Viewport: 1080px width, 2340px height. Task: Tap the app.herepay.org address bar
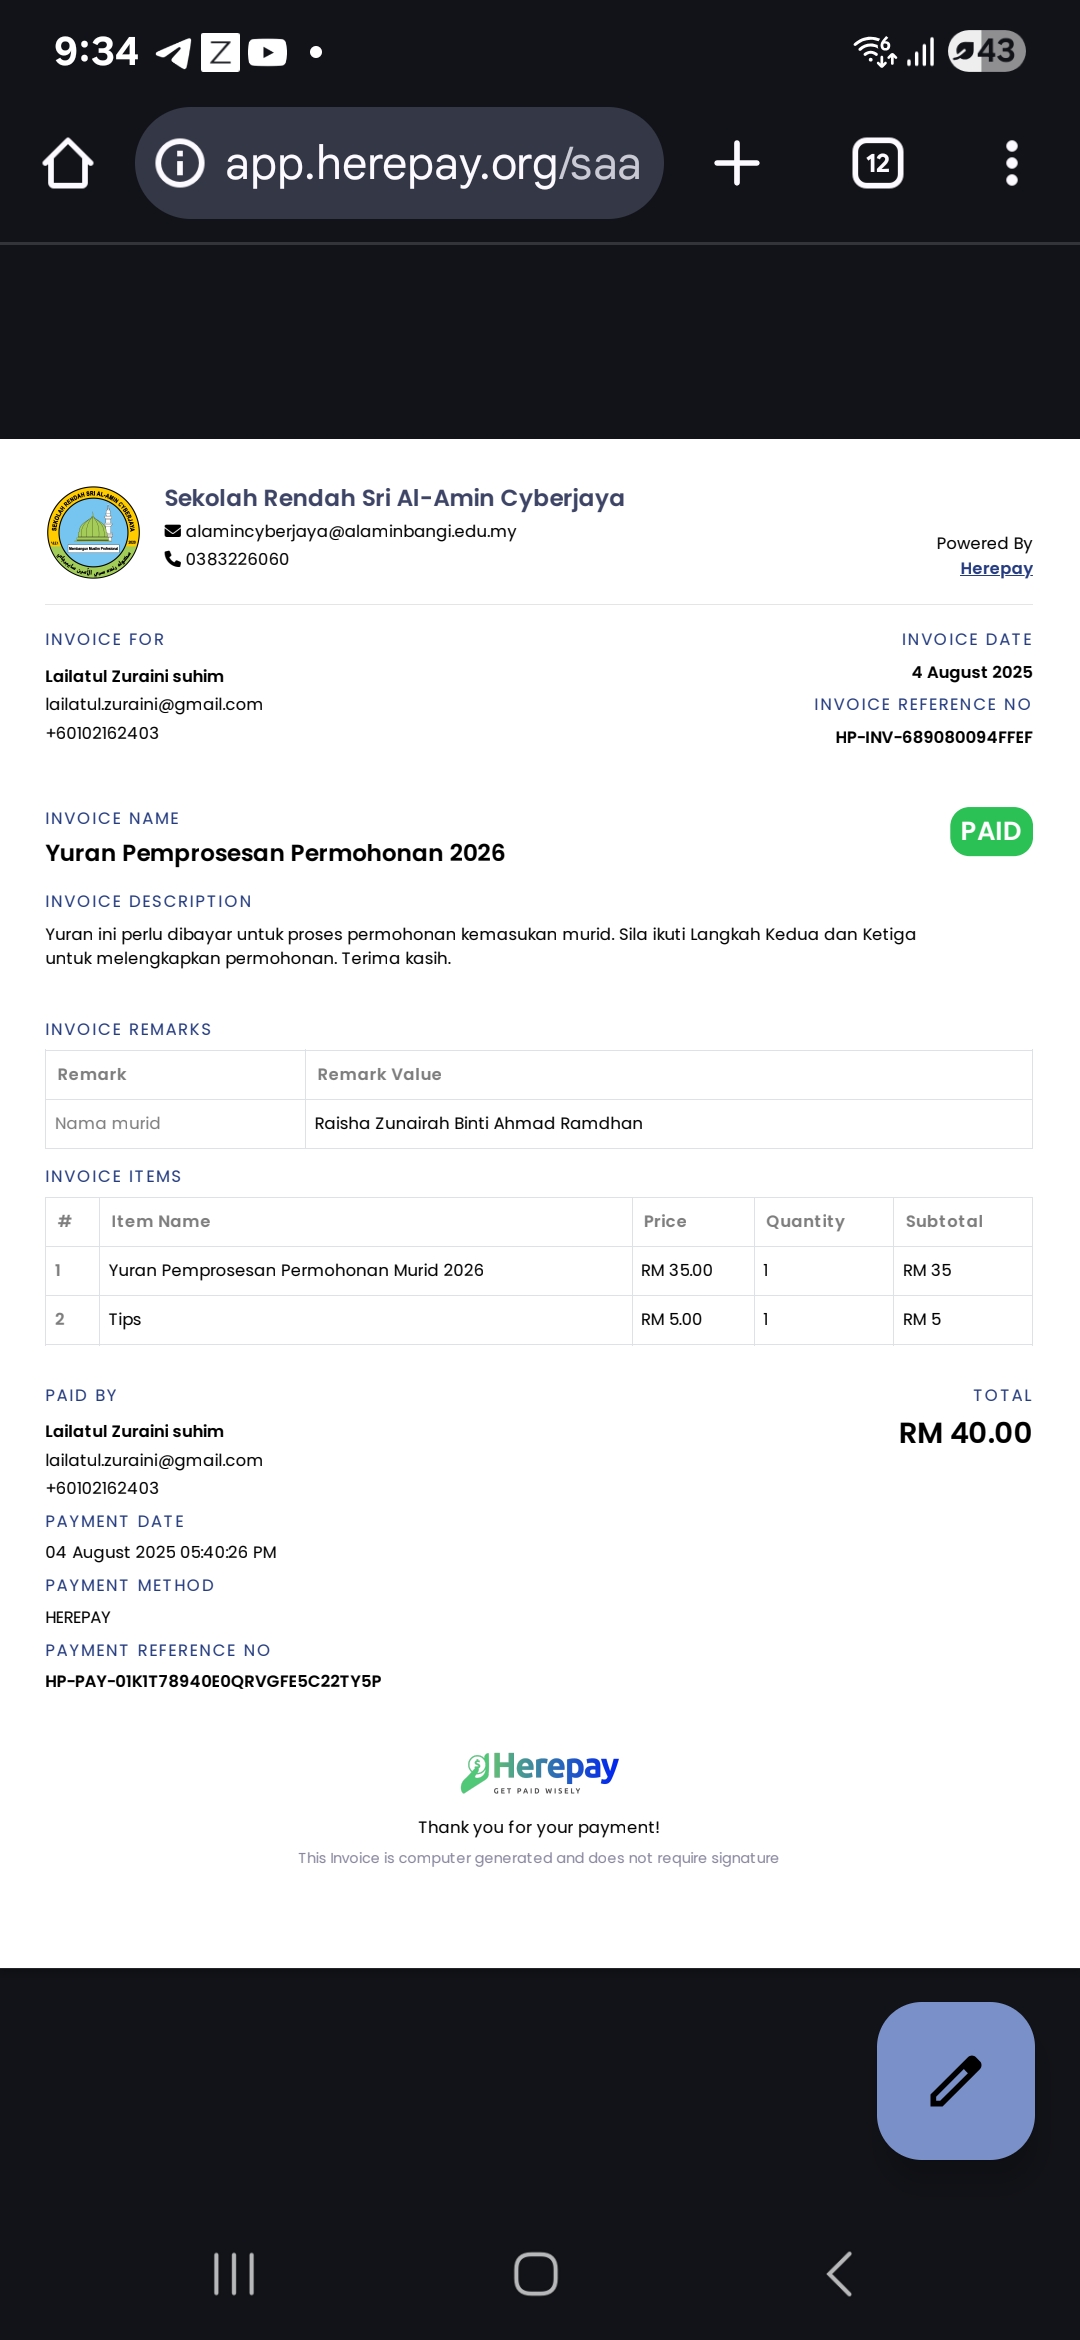click(x=400, y=163)
